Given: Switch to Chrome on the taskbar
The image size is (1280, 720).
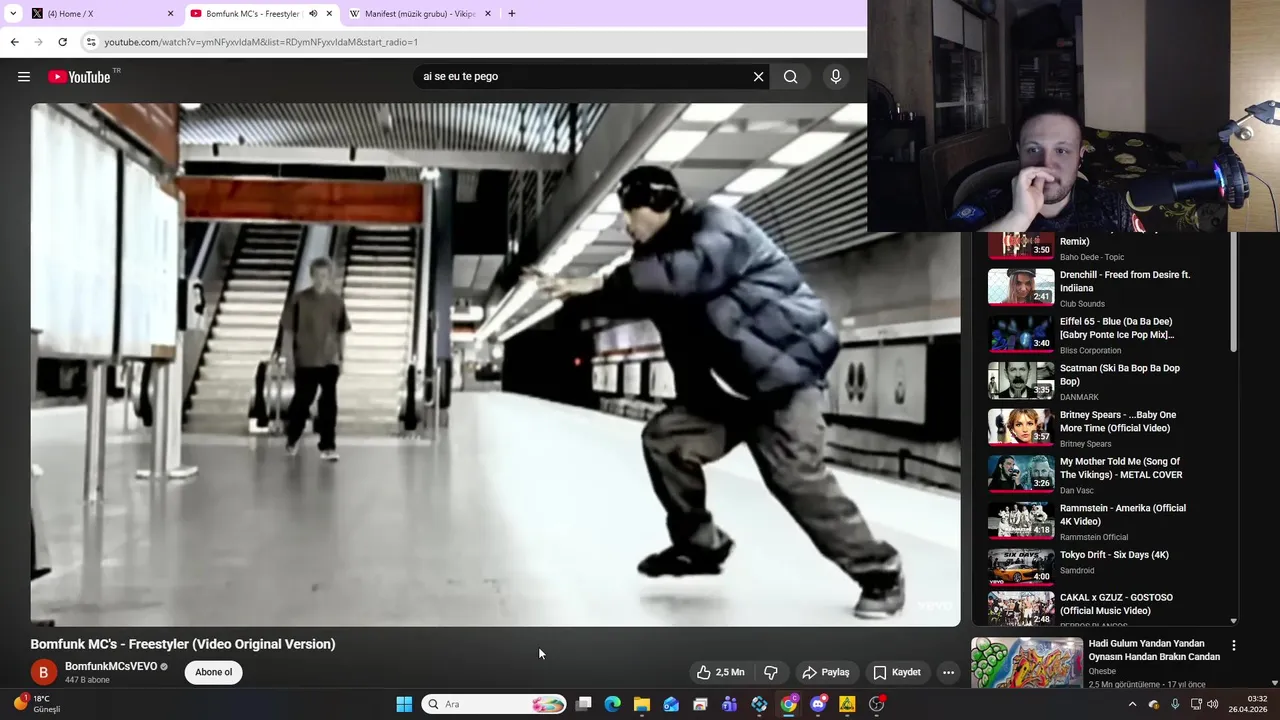Looking at the screenshot, I should [789, 704].
